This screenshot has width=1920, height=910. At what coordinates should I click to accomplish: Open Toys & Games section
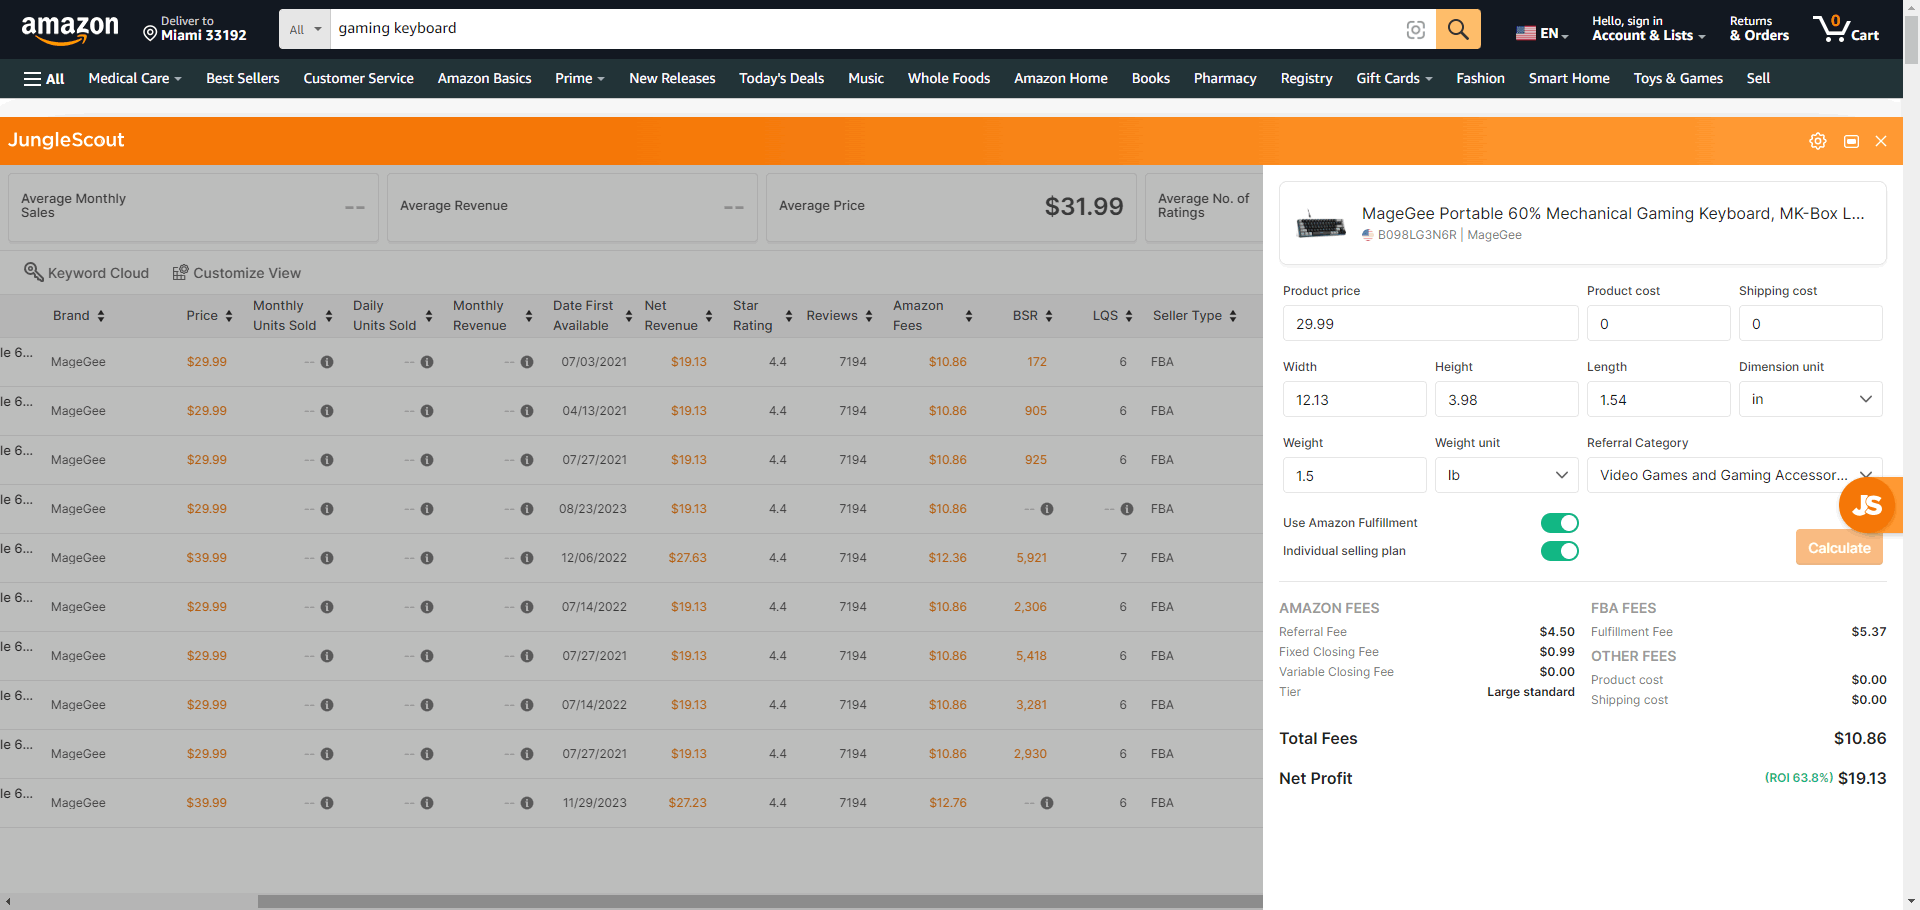coord(1678,79)
